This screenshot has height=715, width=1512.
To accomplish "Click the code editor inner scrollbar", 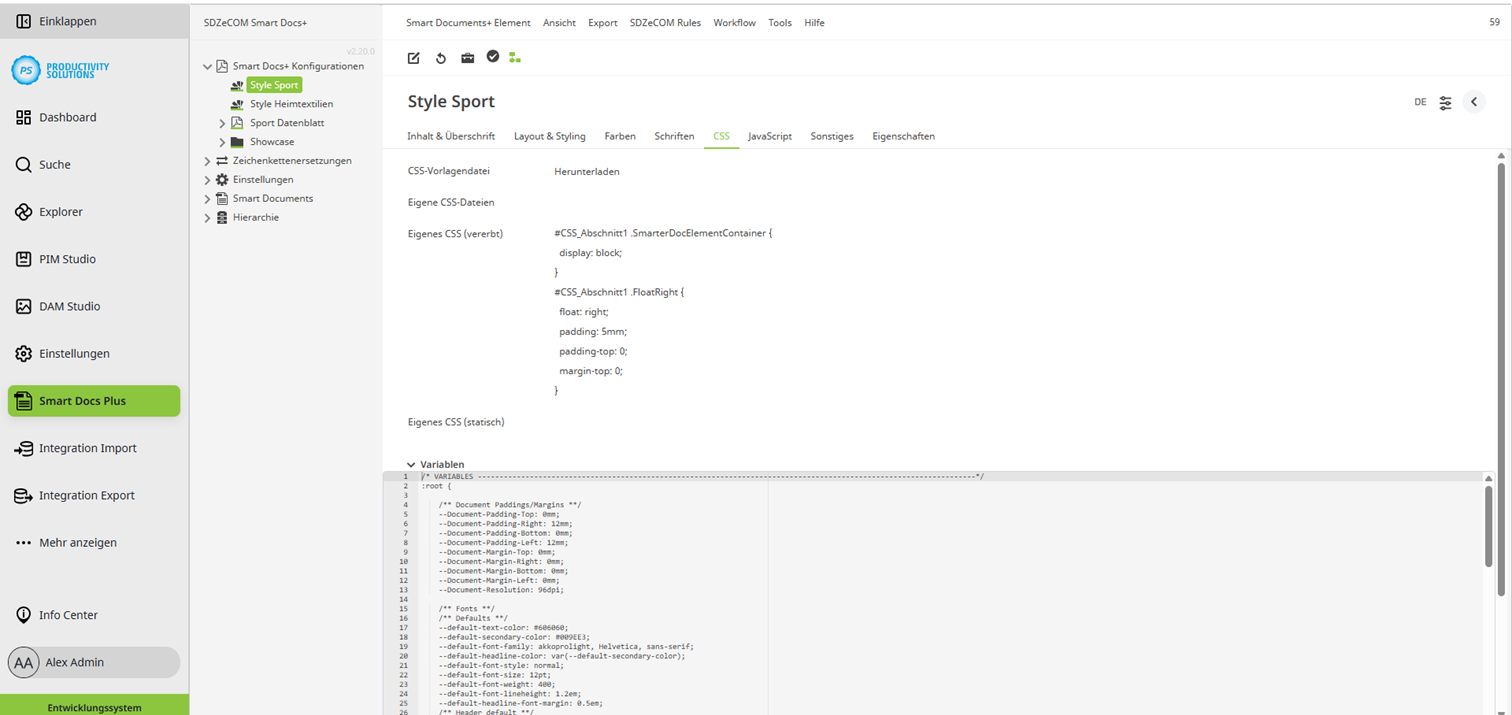I will pos(1489,525).
